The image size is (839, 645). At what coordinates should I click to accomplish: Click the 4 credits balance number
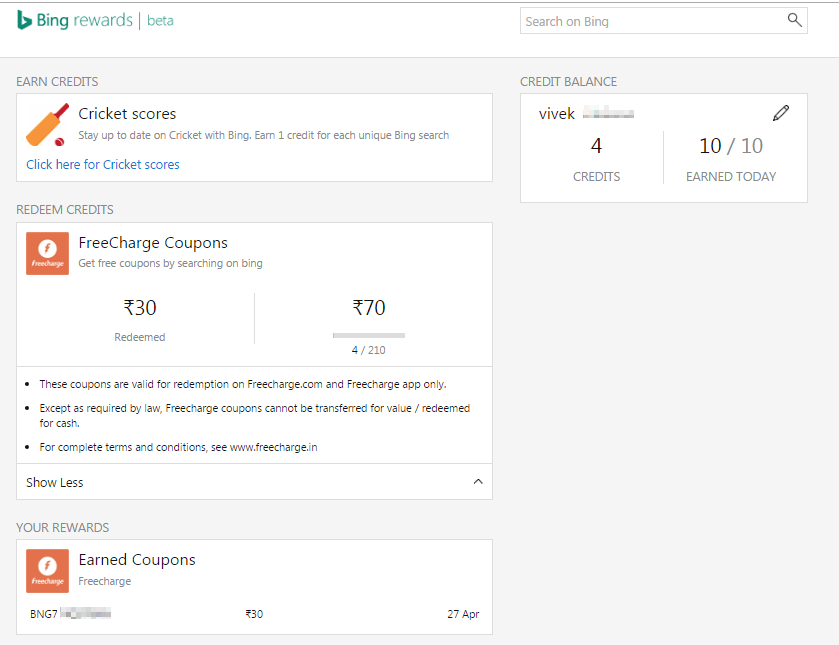point(596,146)
